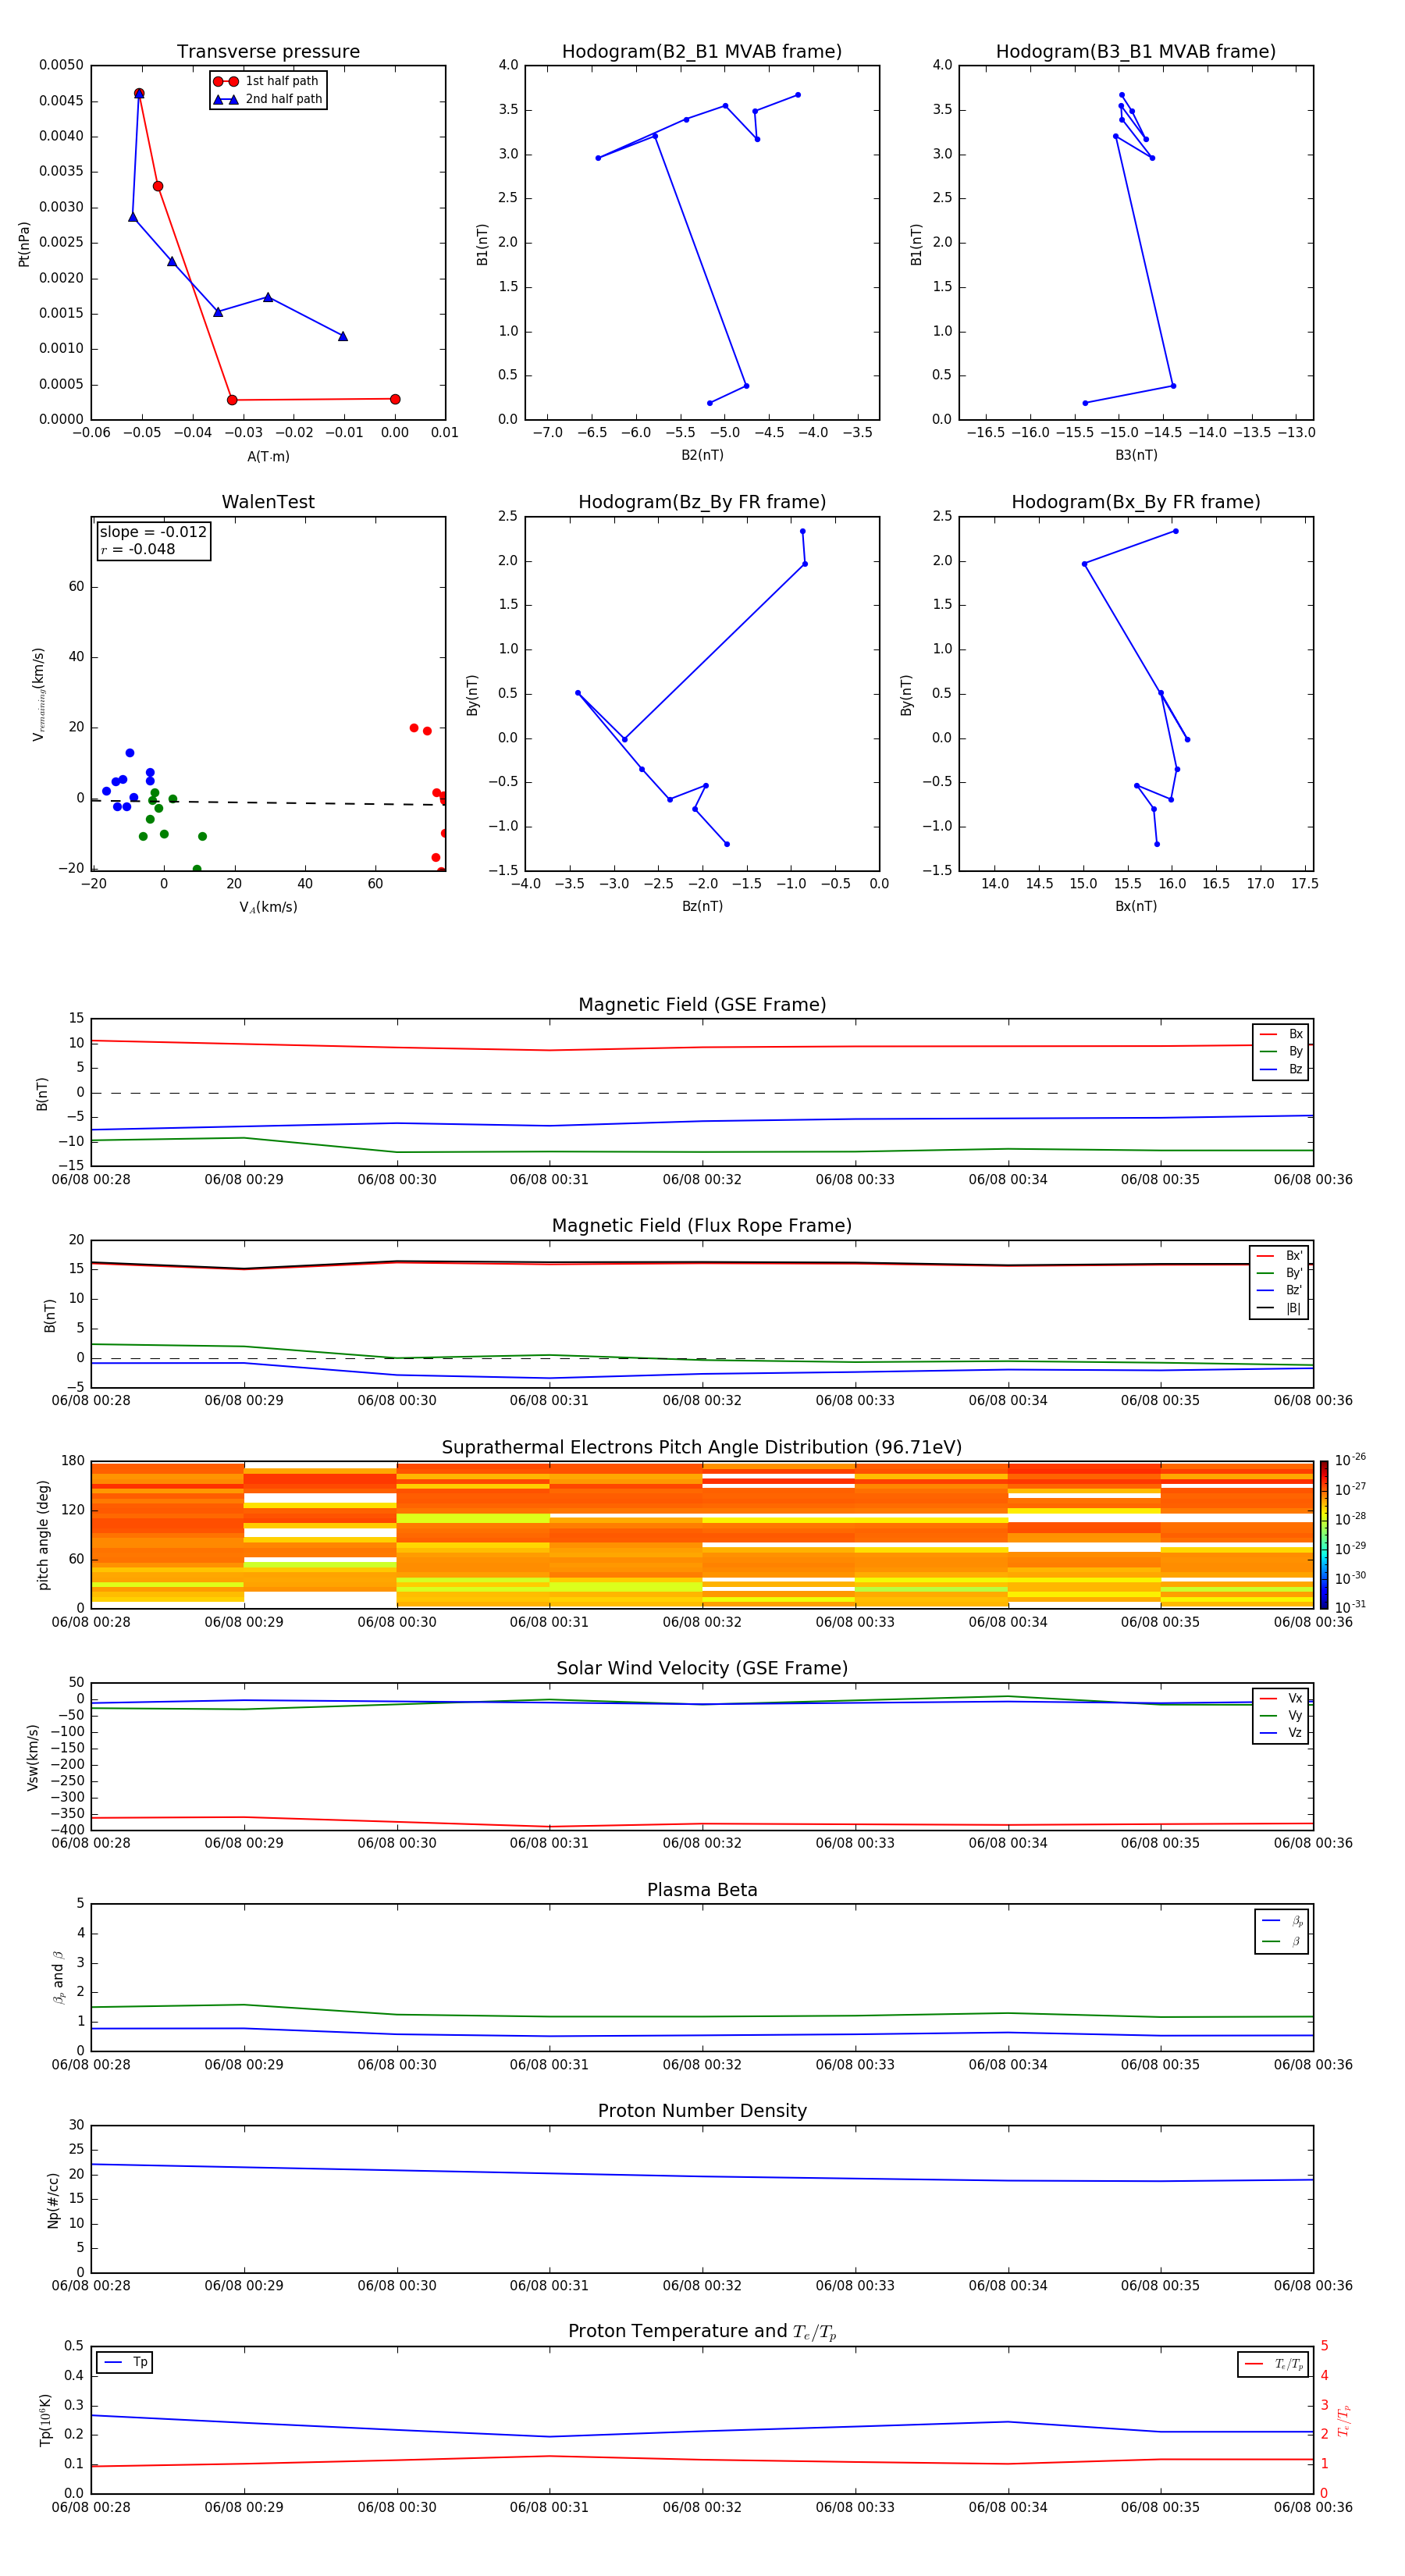Click the 'Hodogram(Bx_By FR frame)' title
Image resolution: width=1405 pixels, height=2576 pixels.
(1136, 502)
